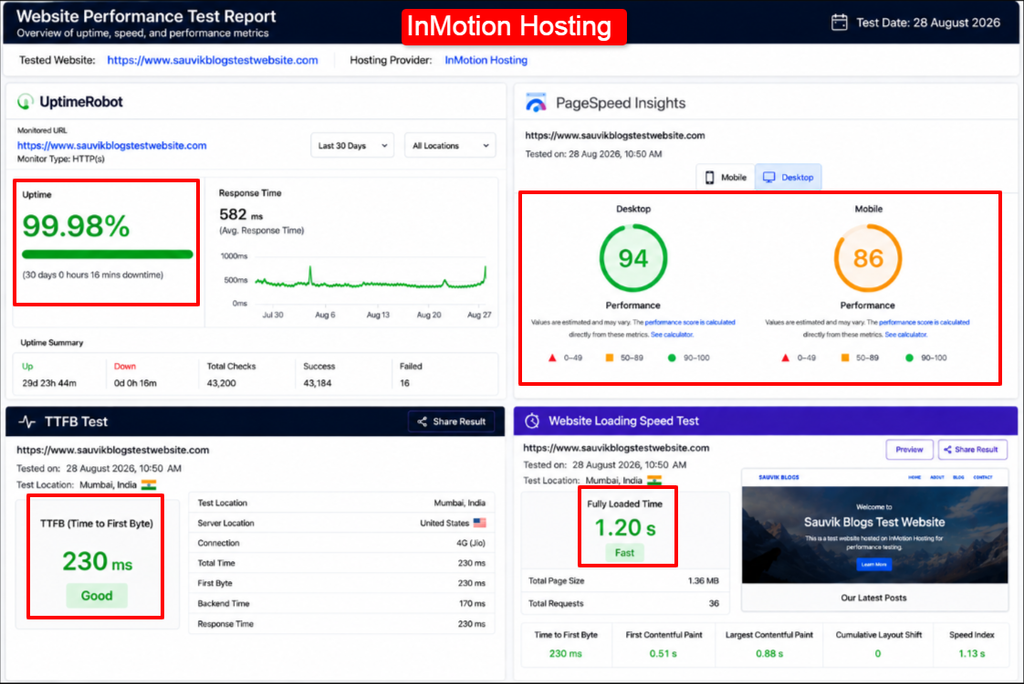Viewport: 1024px width, 684px height.
Task: Click the Desktop 94 score gauge
Action: point(633,258)
